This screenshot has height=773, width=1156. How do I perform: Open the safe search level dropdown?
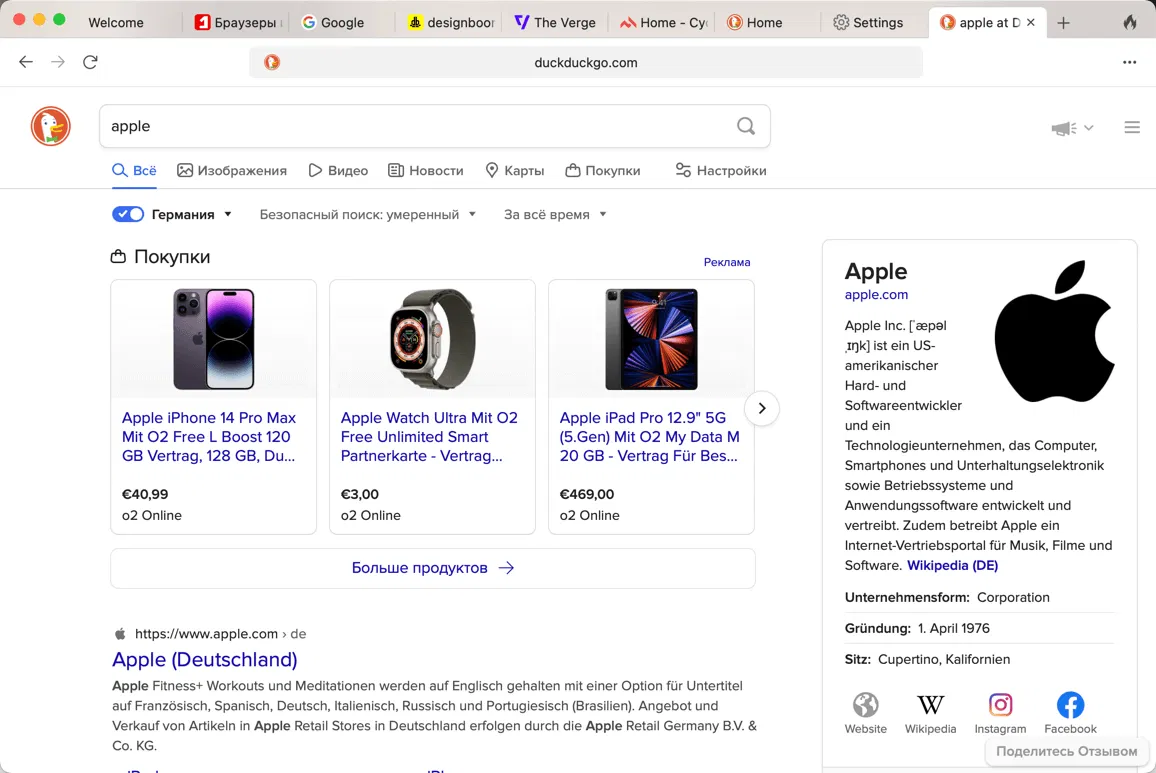click(367, 214)
